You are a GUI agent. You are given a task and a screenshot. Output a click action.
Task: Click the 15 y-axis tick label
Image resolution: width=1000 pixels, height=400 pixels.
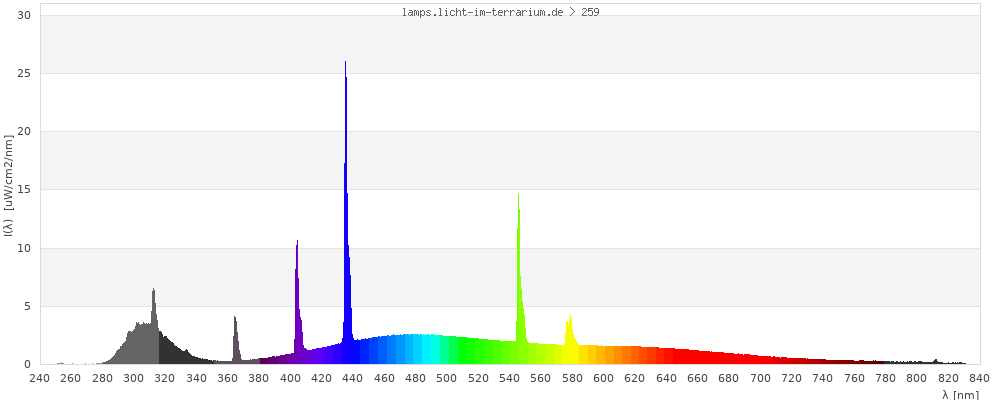25,190
